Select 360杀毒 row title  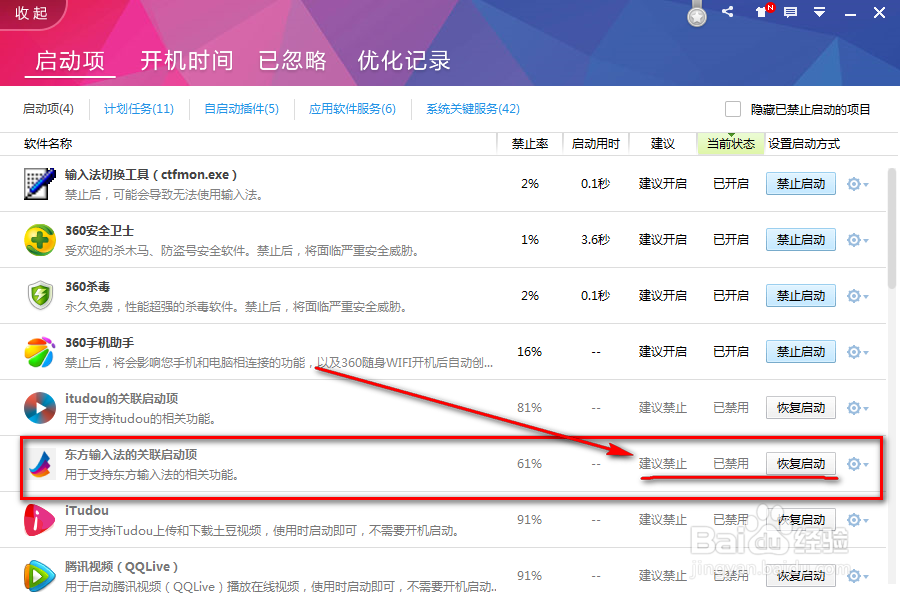point(87,287)
